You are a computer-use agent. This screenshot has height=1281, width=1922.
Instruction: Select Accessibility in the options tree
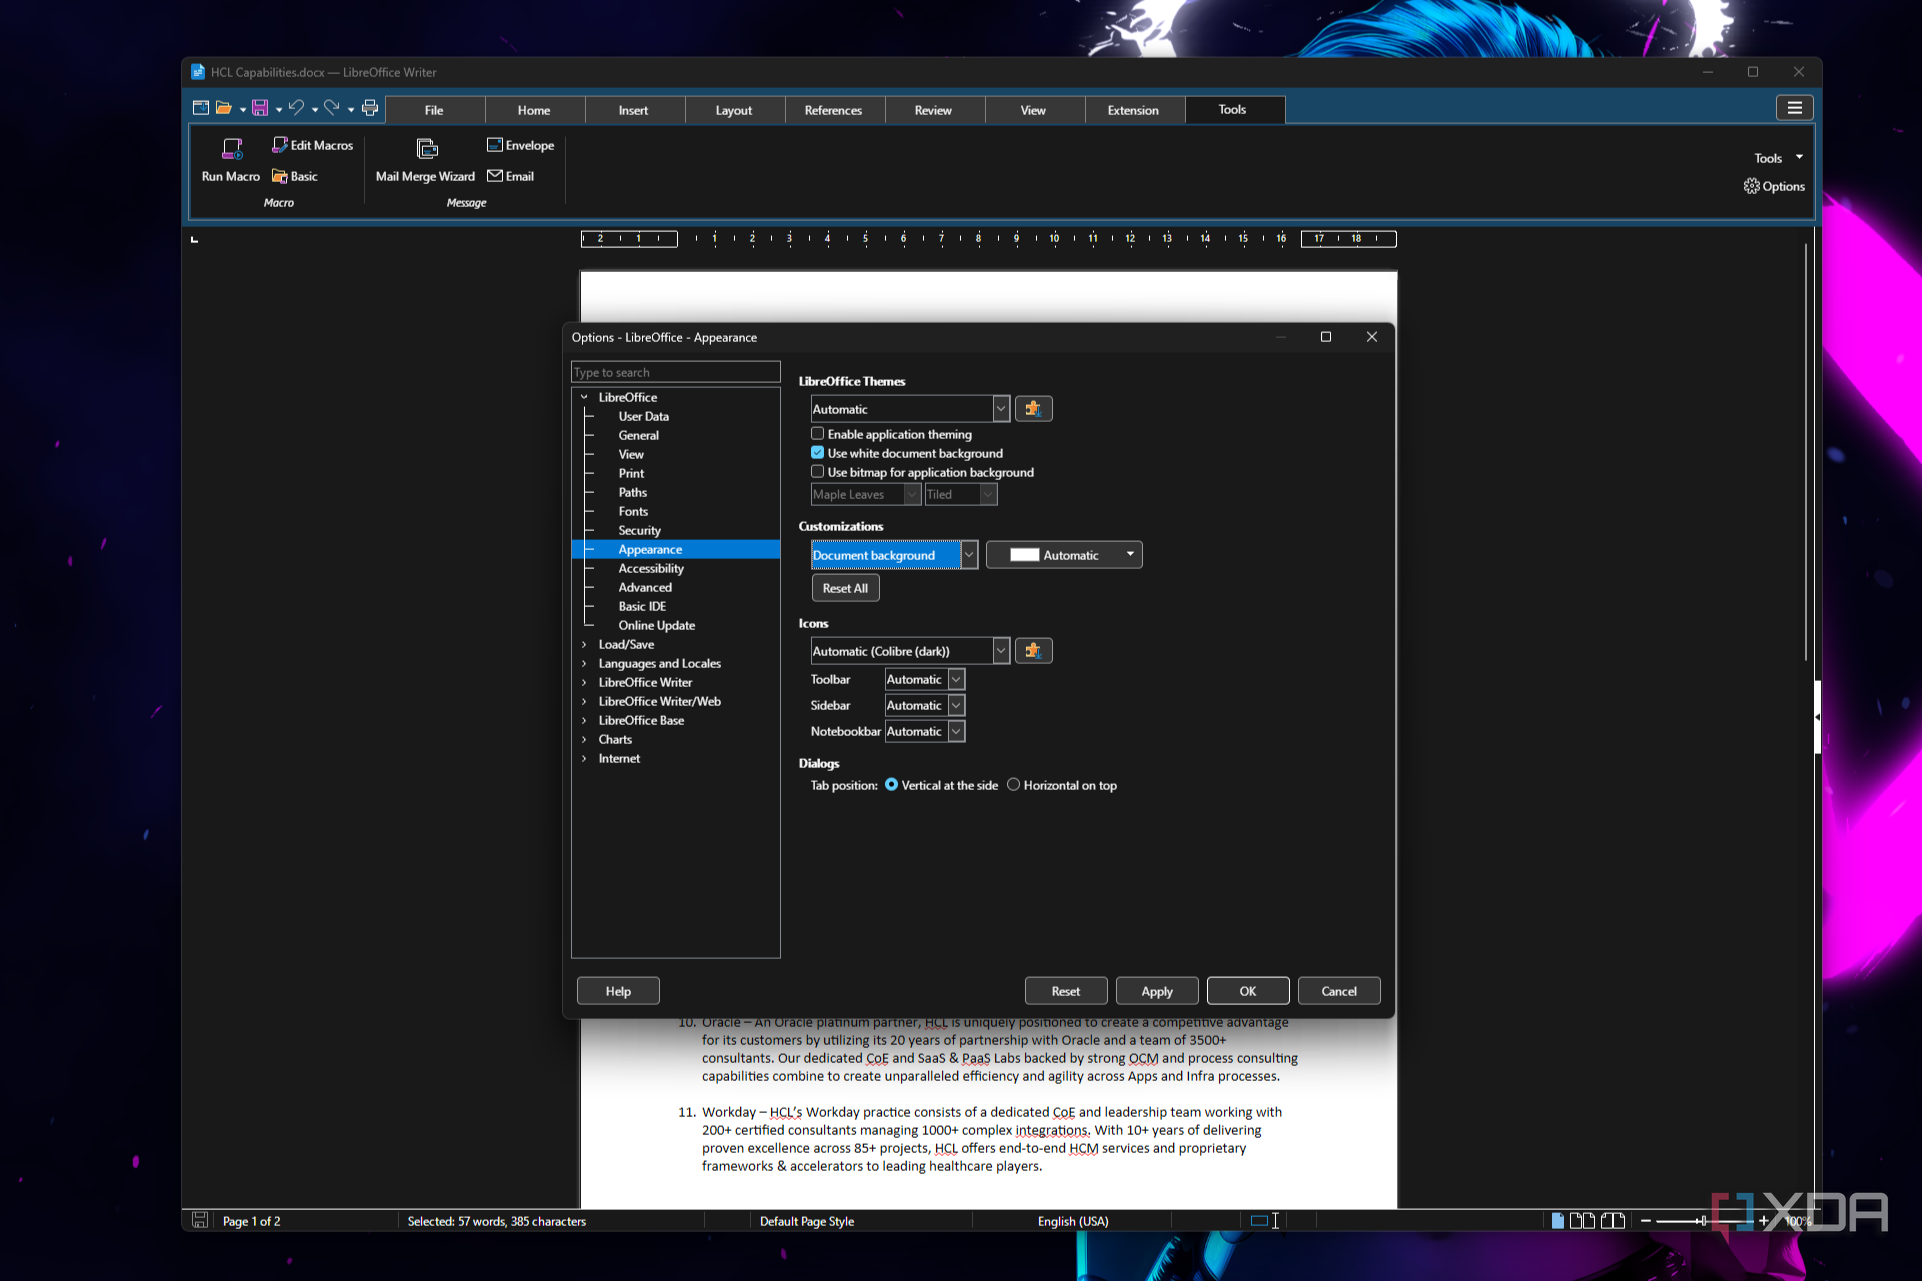click(x=650, y=568)
